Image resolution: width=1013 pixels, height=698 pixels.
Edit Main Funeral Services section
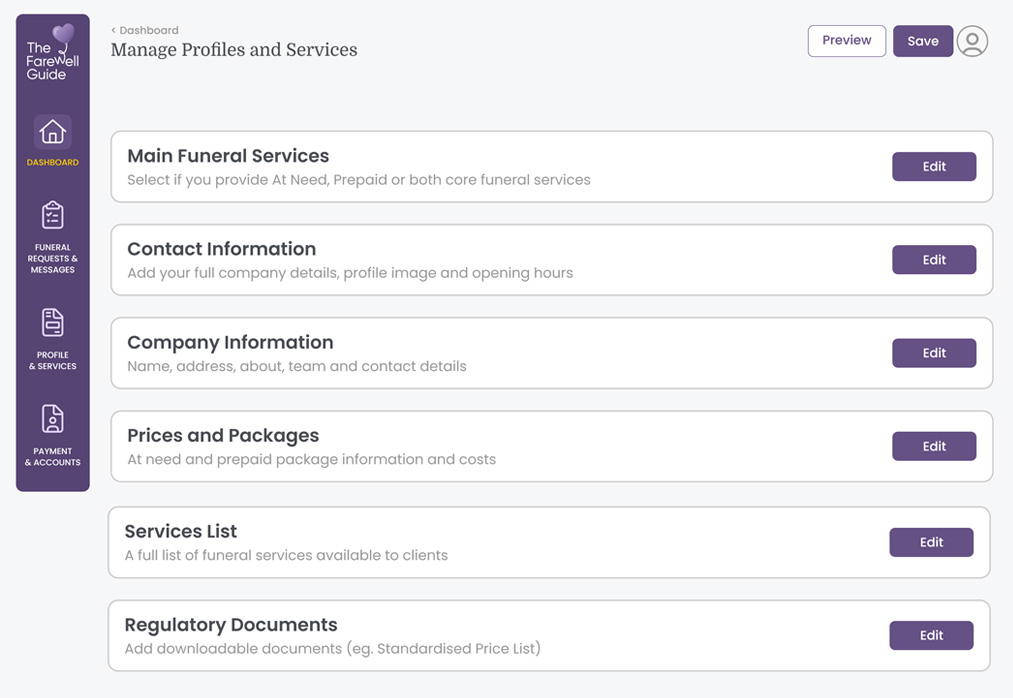(x=933, y=167)
